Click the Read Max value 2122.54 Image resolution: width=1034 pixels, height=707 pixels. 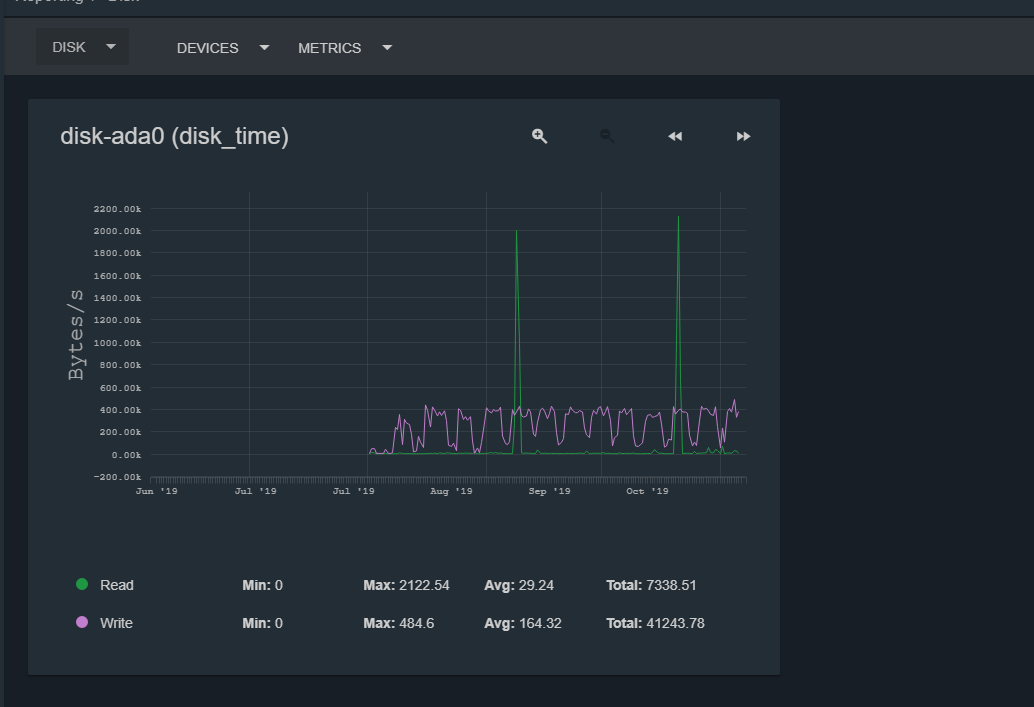pyautogui.click(x=423, y=585)
